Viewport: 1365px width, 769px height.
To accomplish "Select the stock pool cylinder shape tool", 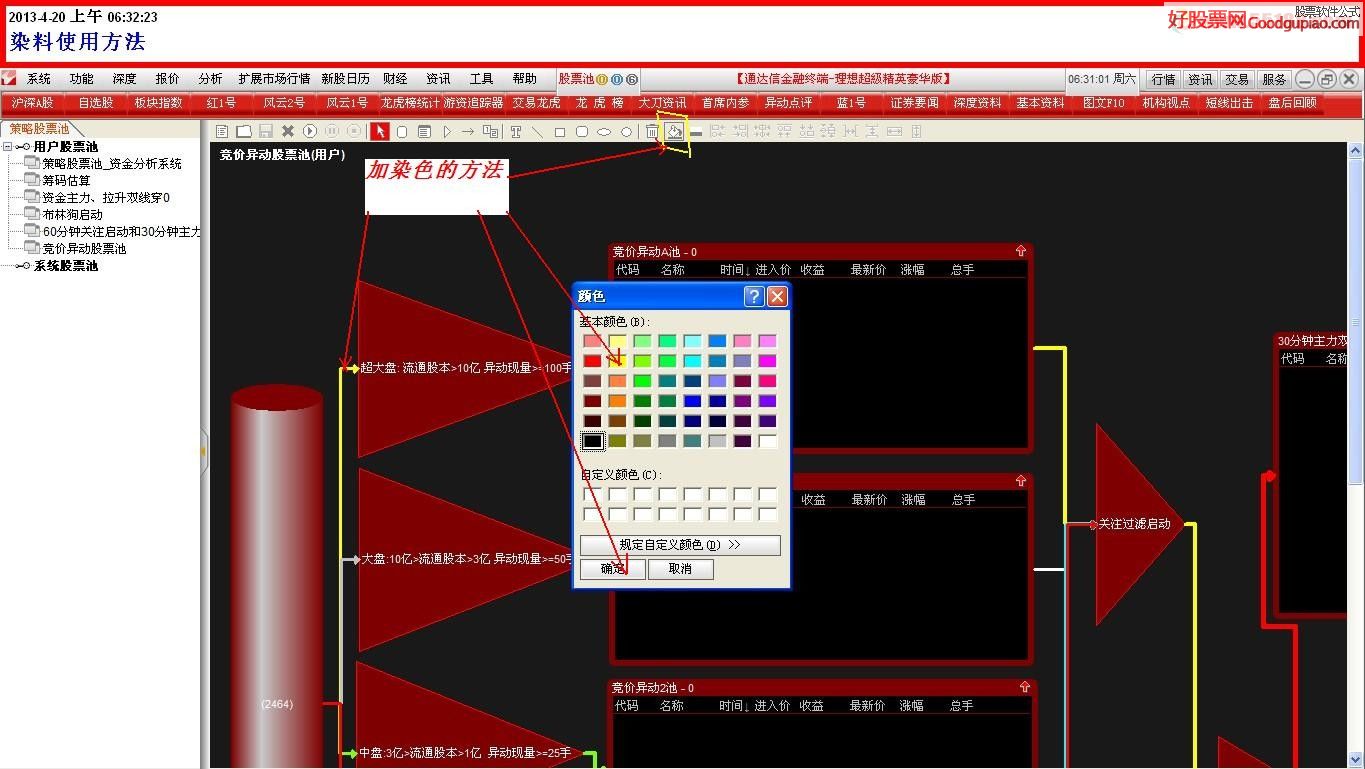I will [x=402, y=131].
